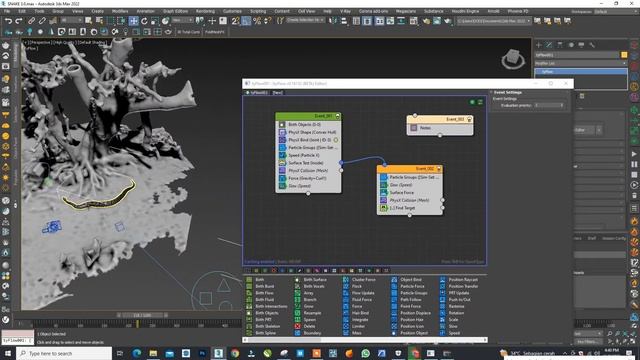Open the Animation menu
The image size is (640, 360).
click(x=145, y=11)
